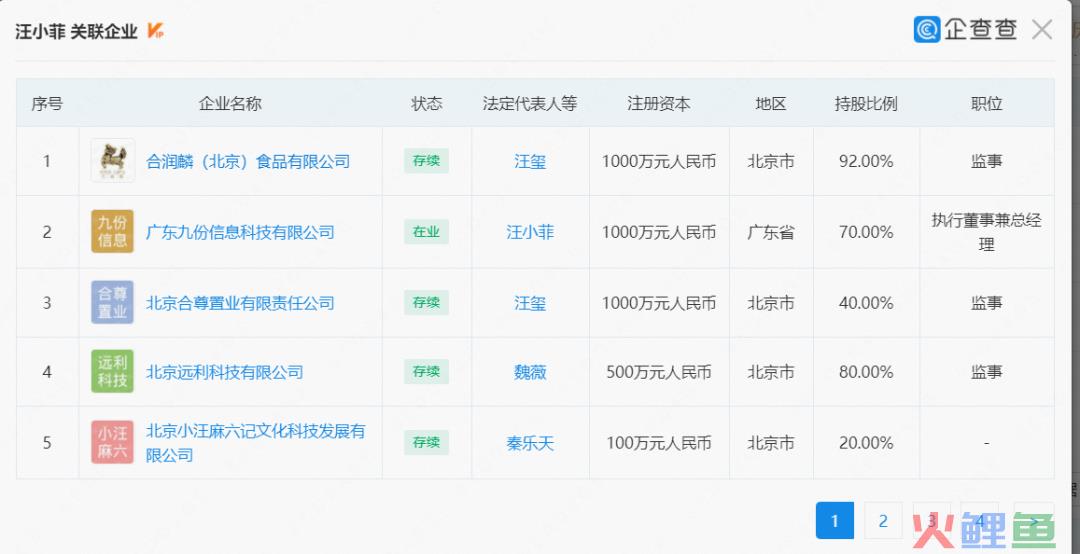This screenshot has width=1080, height=554.
Task: Click the 100万元人民币 capital cell
Action: pyautogui.click(x=658, y=443)
